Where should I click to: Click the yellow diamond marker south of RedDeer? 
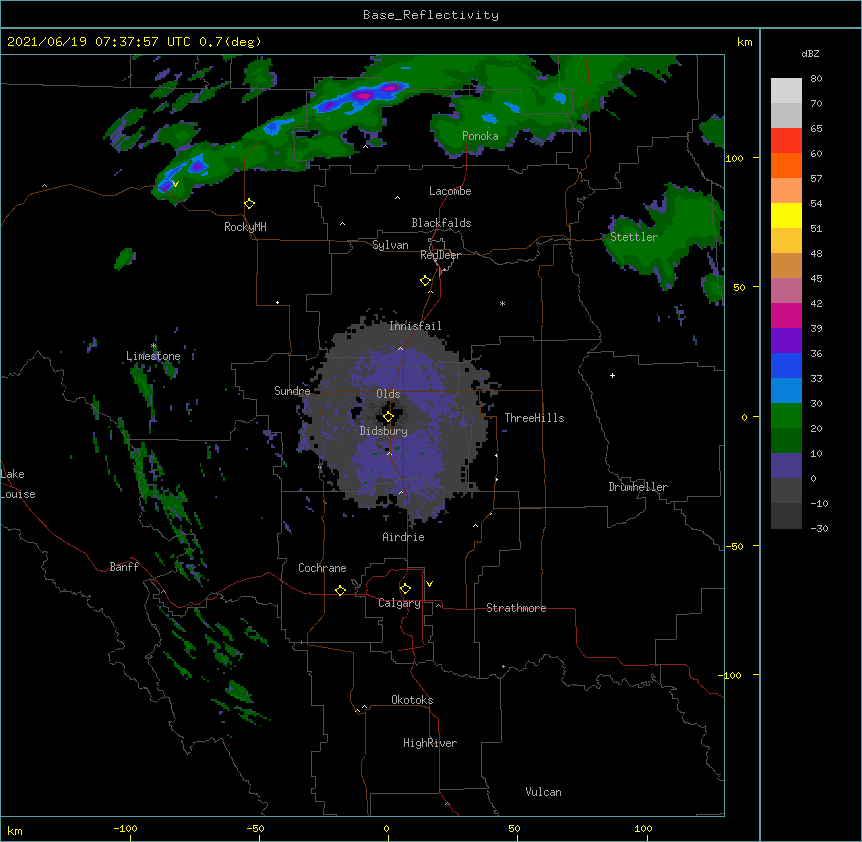coord(426,281)
